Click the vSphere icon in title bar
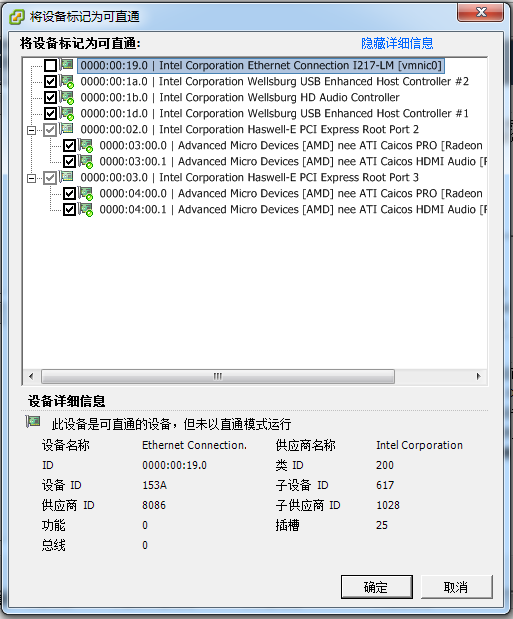The width and height of the screenshot is (513, 619). point(17,17)
